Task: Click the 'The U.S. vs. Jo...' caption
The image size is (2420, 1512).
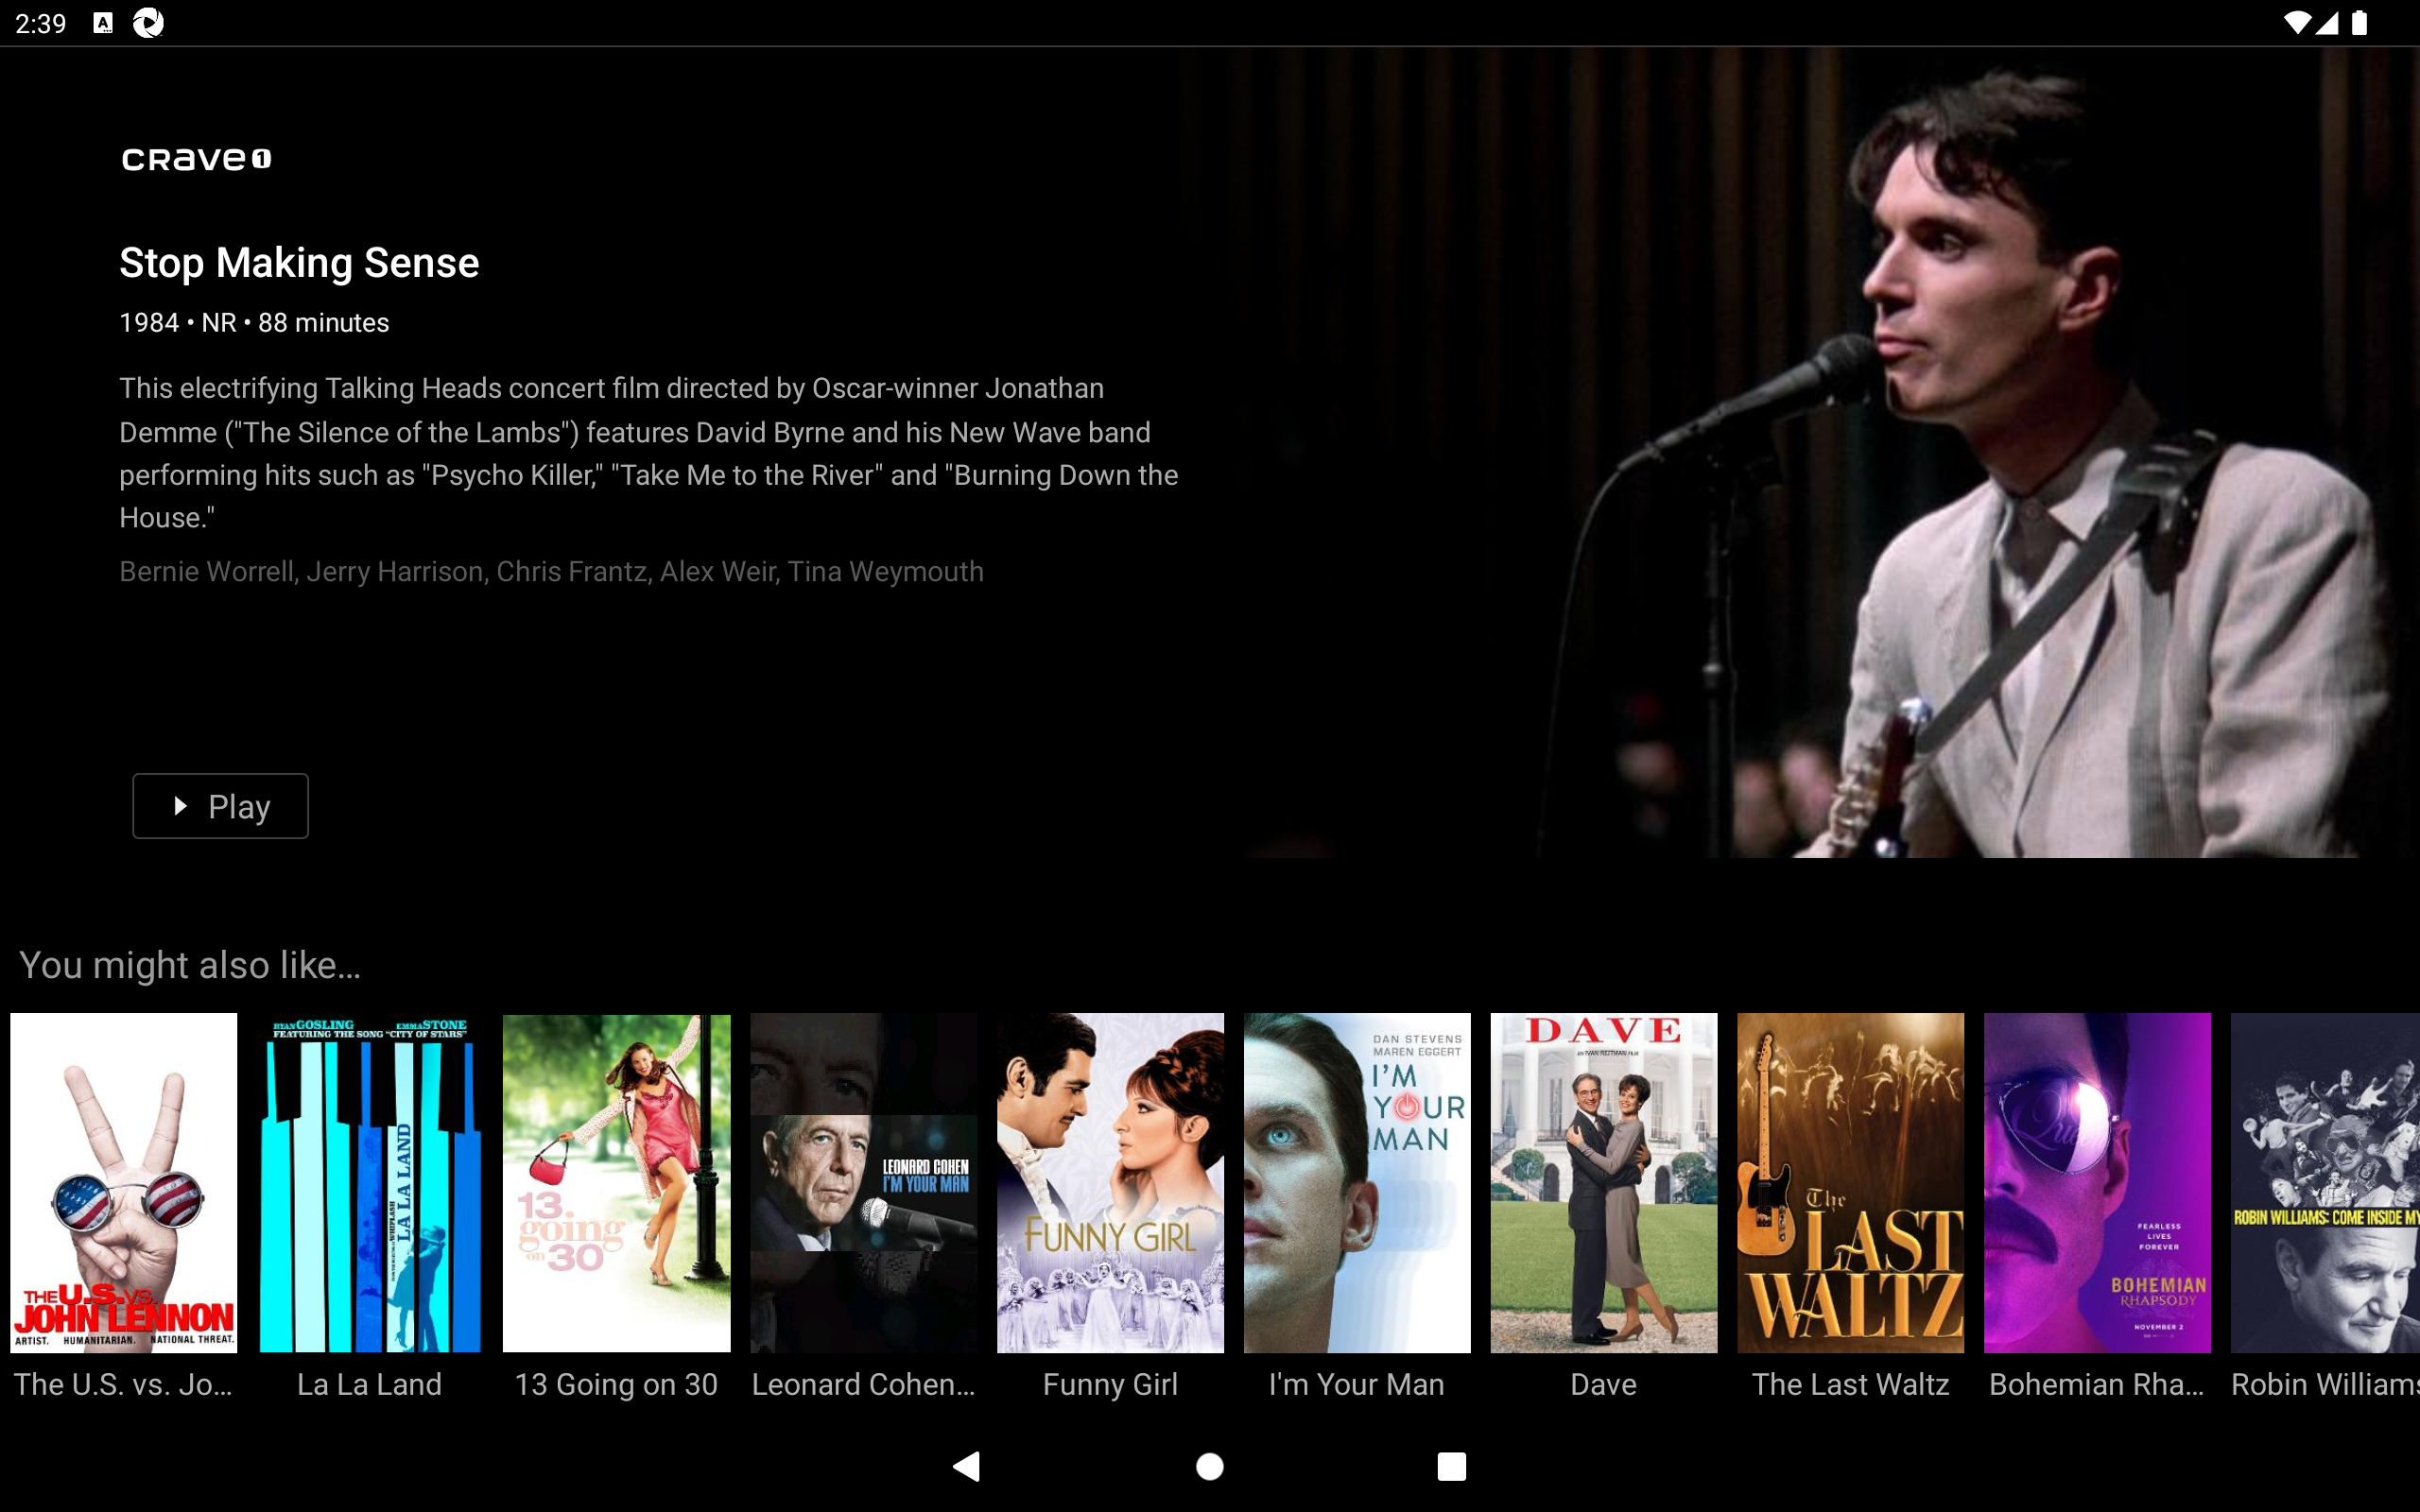Action: click(124, 1385)
